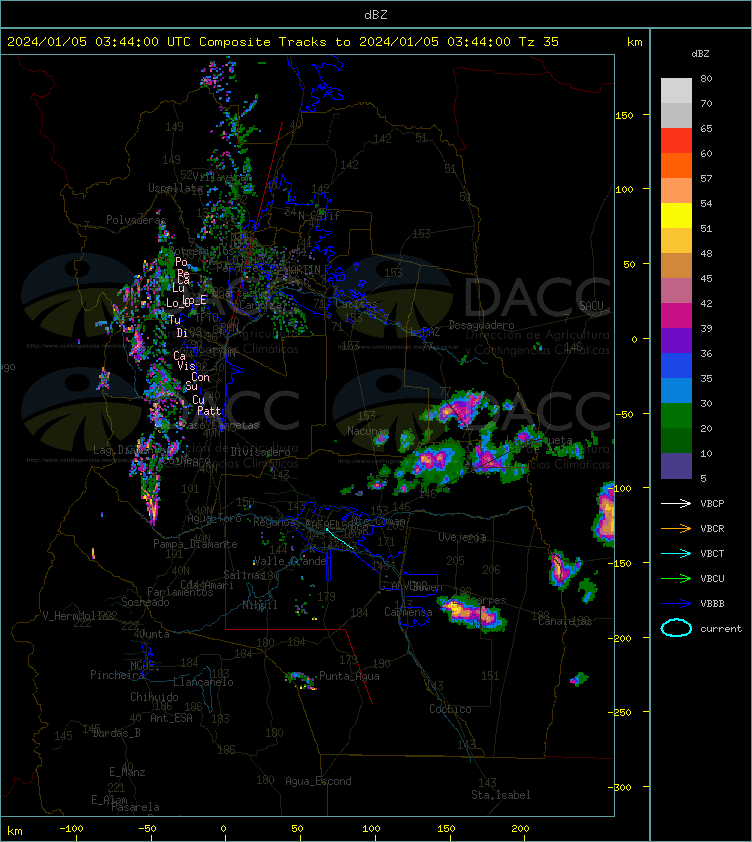752x842 pixels.
Task: Click the Sta.Isabel map label
Action: coord(501,795)
